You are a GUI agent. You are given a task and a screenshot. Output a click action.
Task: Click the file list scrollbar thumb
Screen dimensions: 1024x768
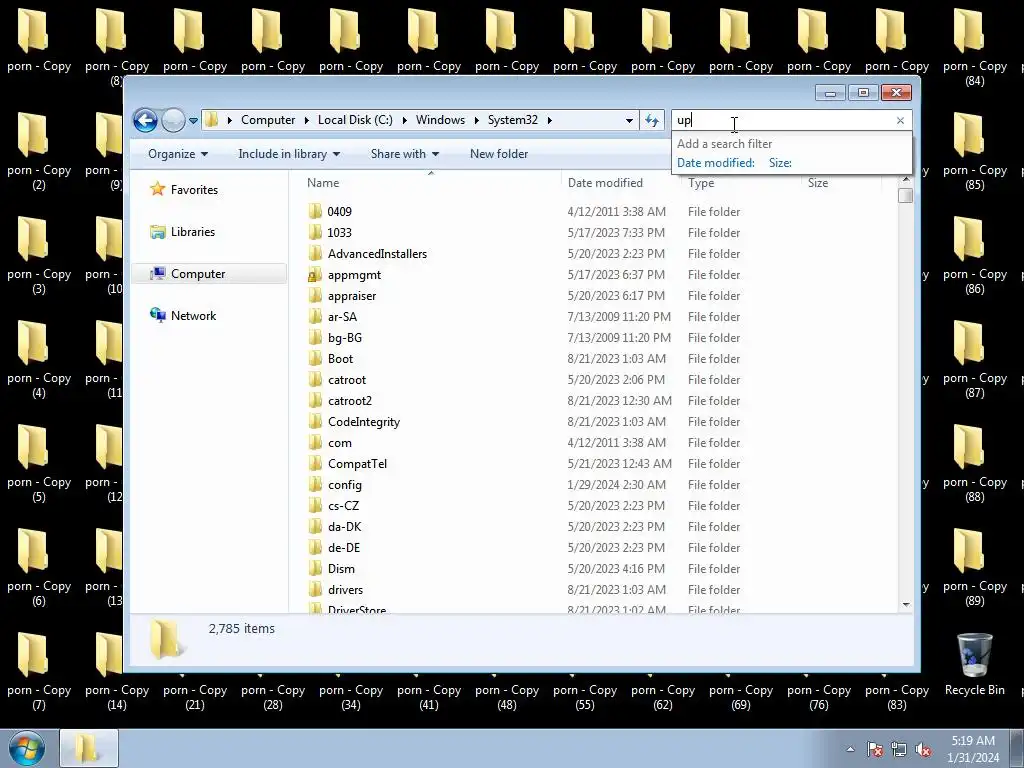pos(906,196)
